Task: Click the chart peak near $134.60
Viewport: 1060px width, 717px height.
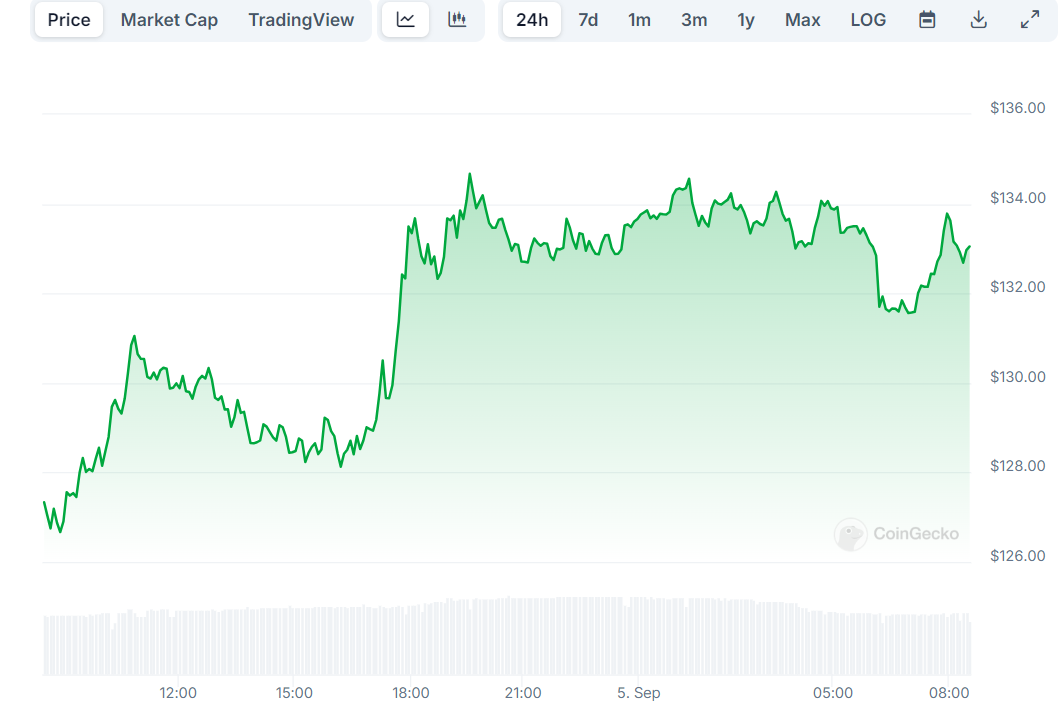Action: coord(469,175)
